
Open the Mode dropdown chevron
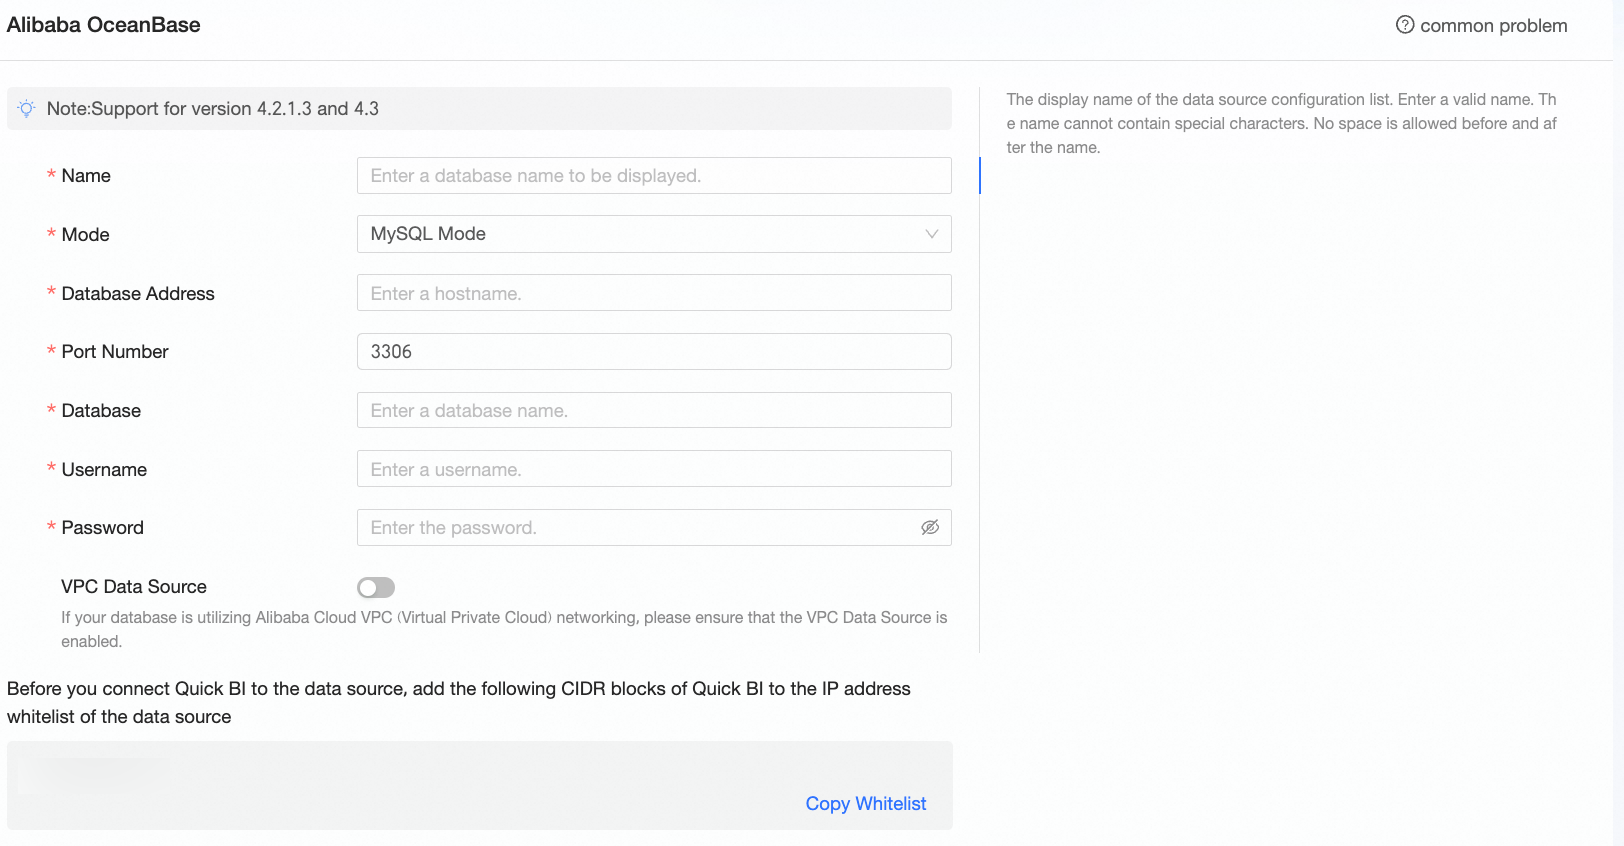932,234
